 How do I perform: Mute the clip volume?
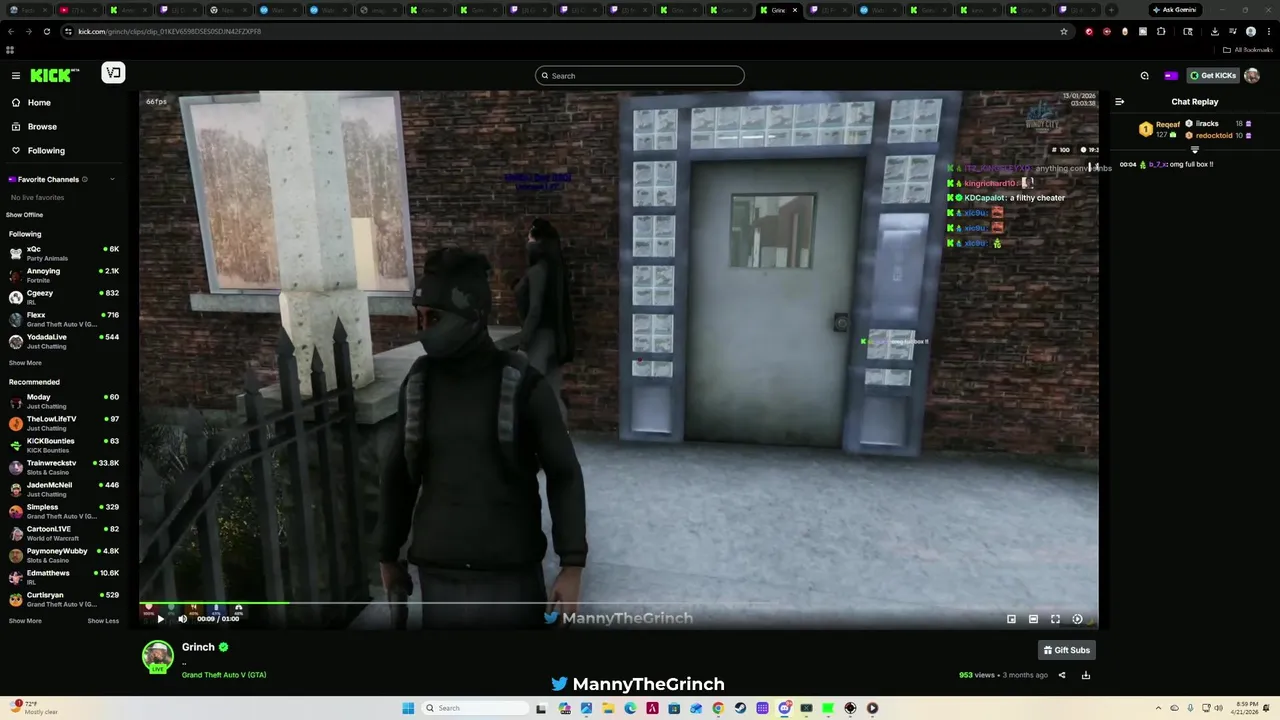(x=182, y=619)
